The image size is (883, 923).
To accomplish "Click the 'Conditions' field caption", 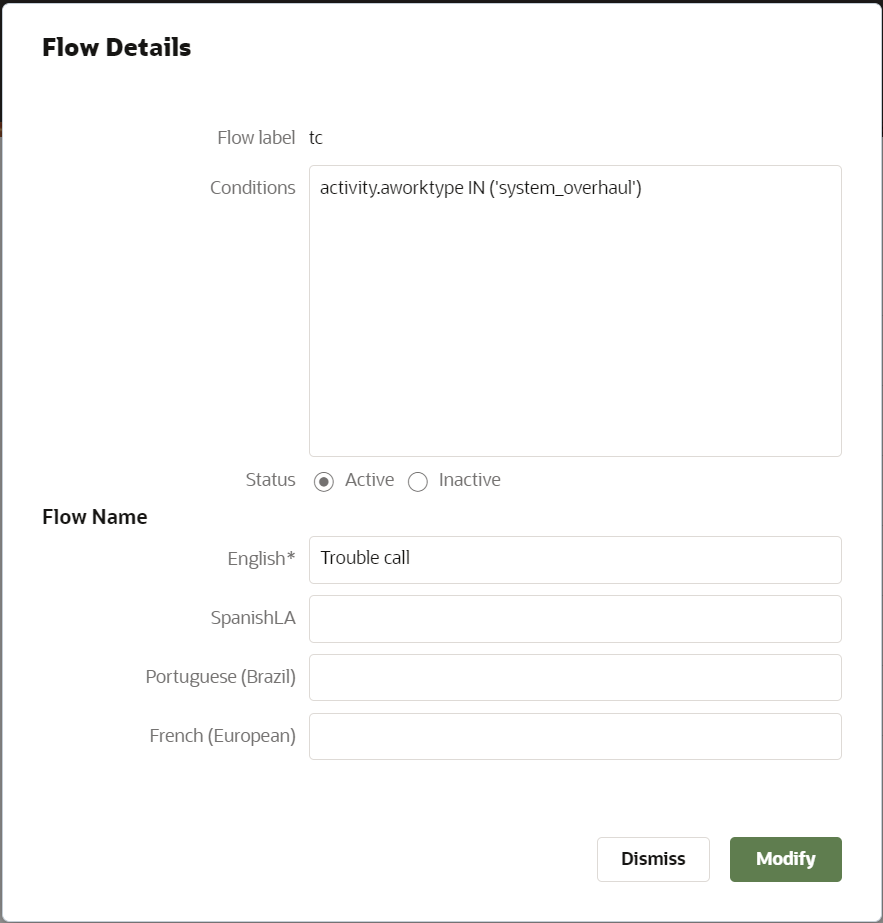I will (253, 188).
